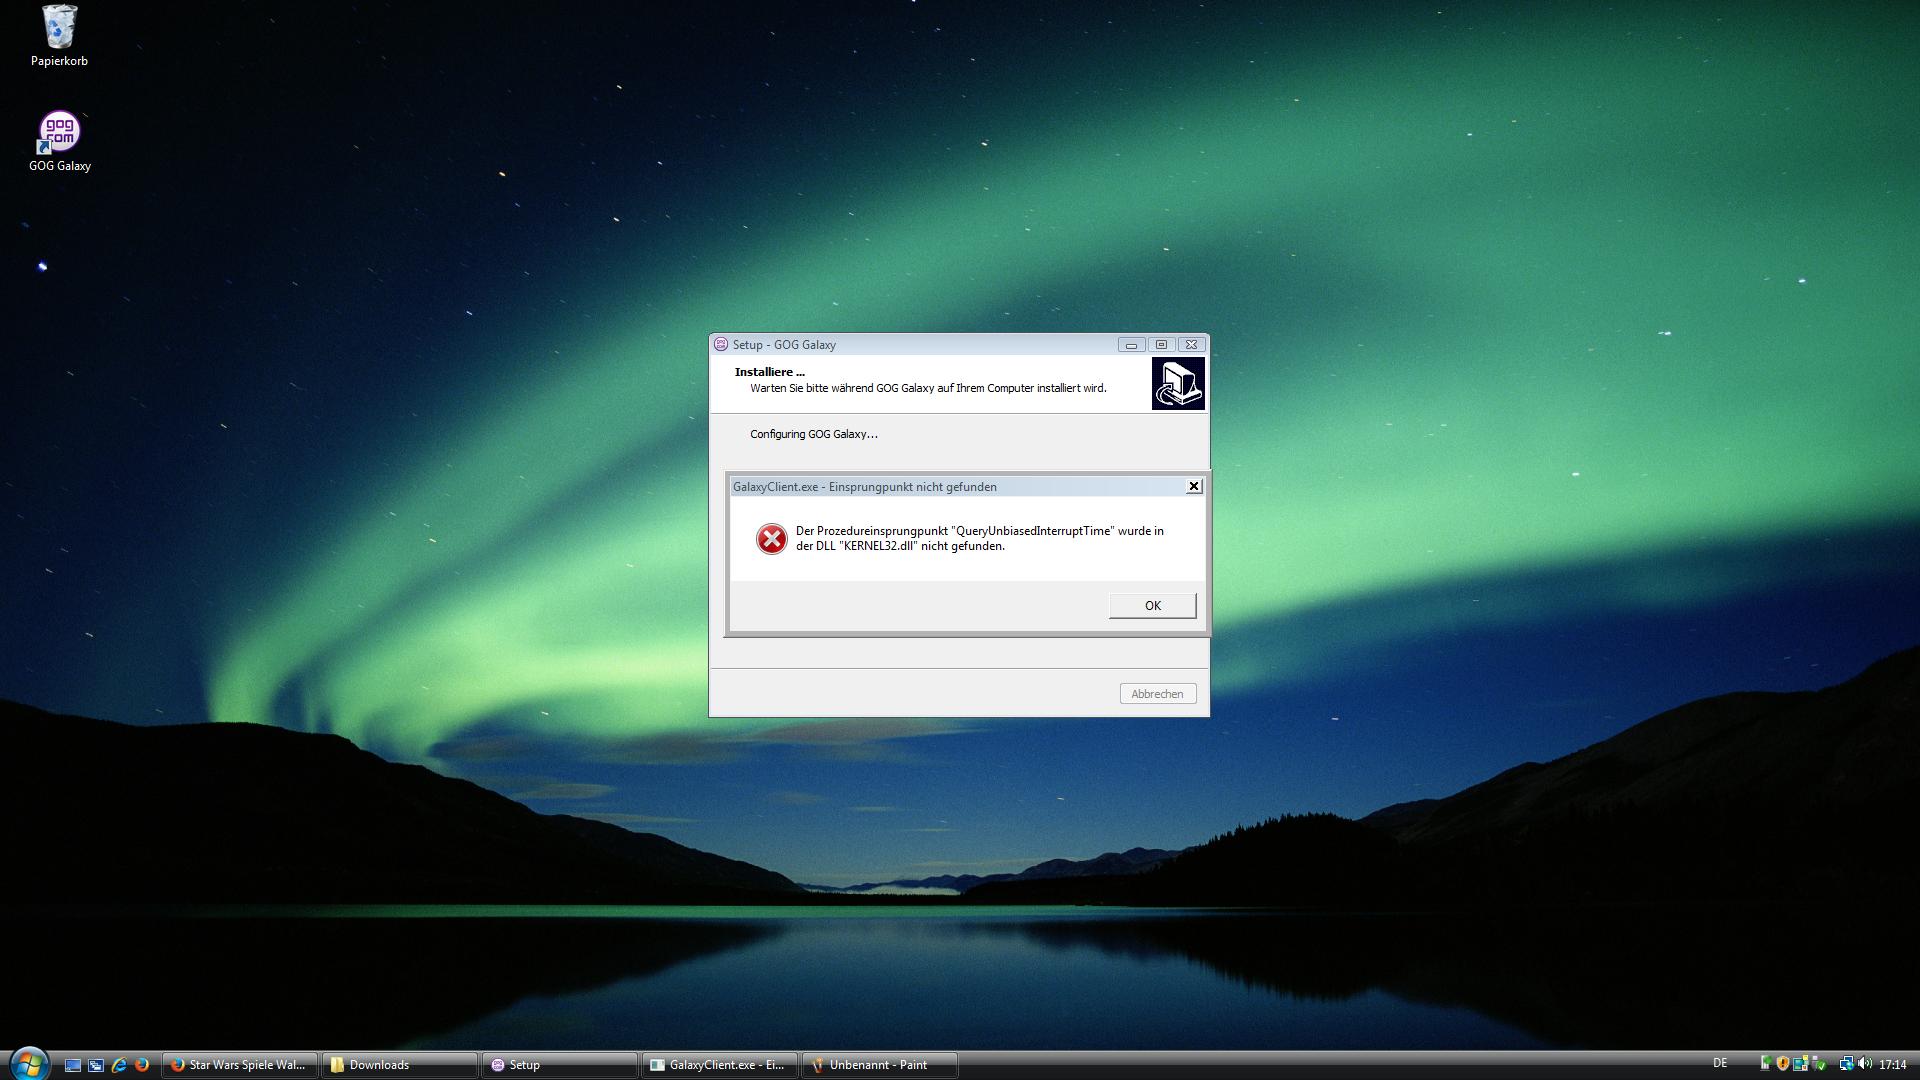Click the QueryUnbiasedInterruptTime error message text
Image resolution: width=1920 pixels, height=1080 pixels.
[x=980, y=538]
